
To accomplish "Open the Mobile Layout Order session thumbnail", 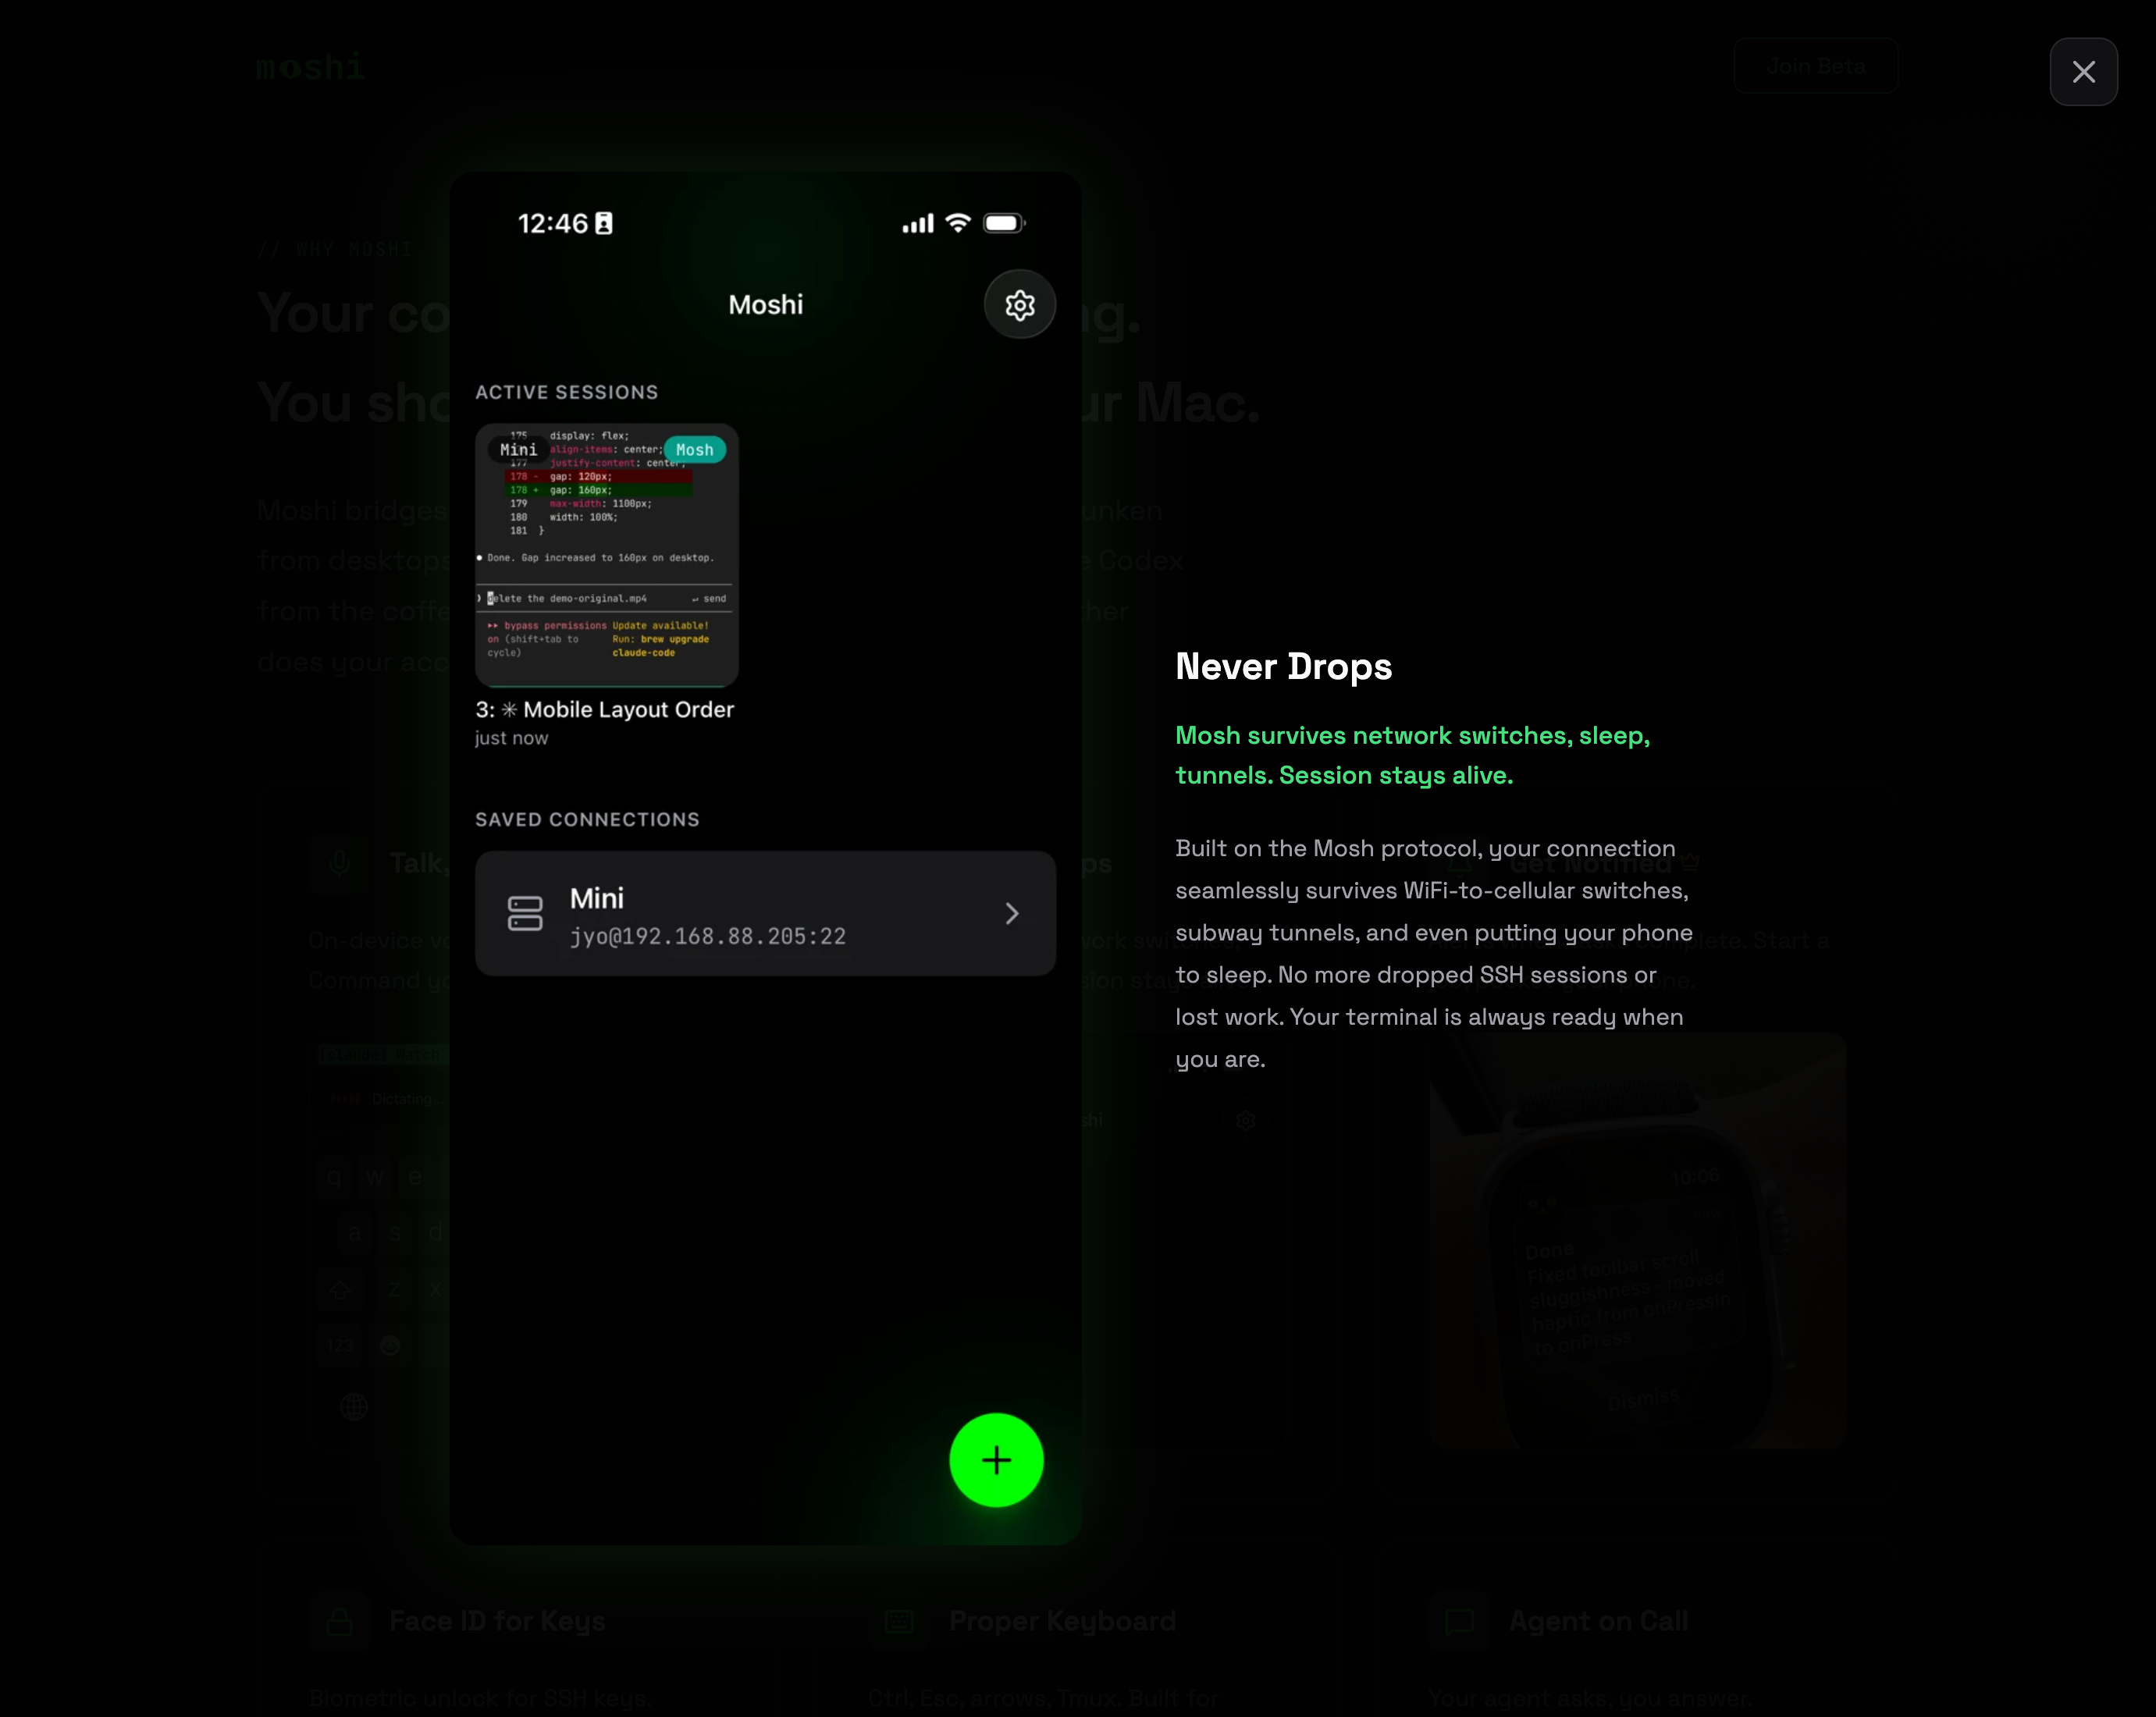I will click(x=606, y=556).
